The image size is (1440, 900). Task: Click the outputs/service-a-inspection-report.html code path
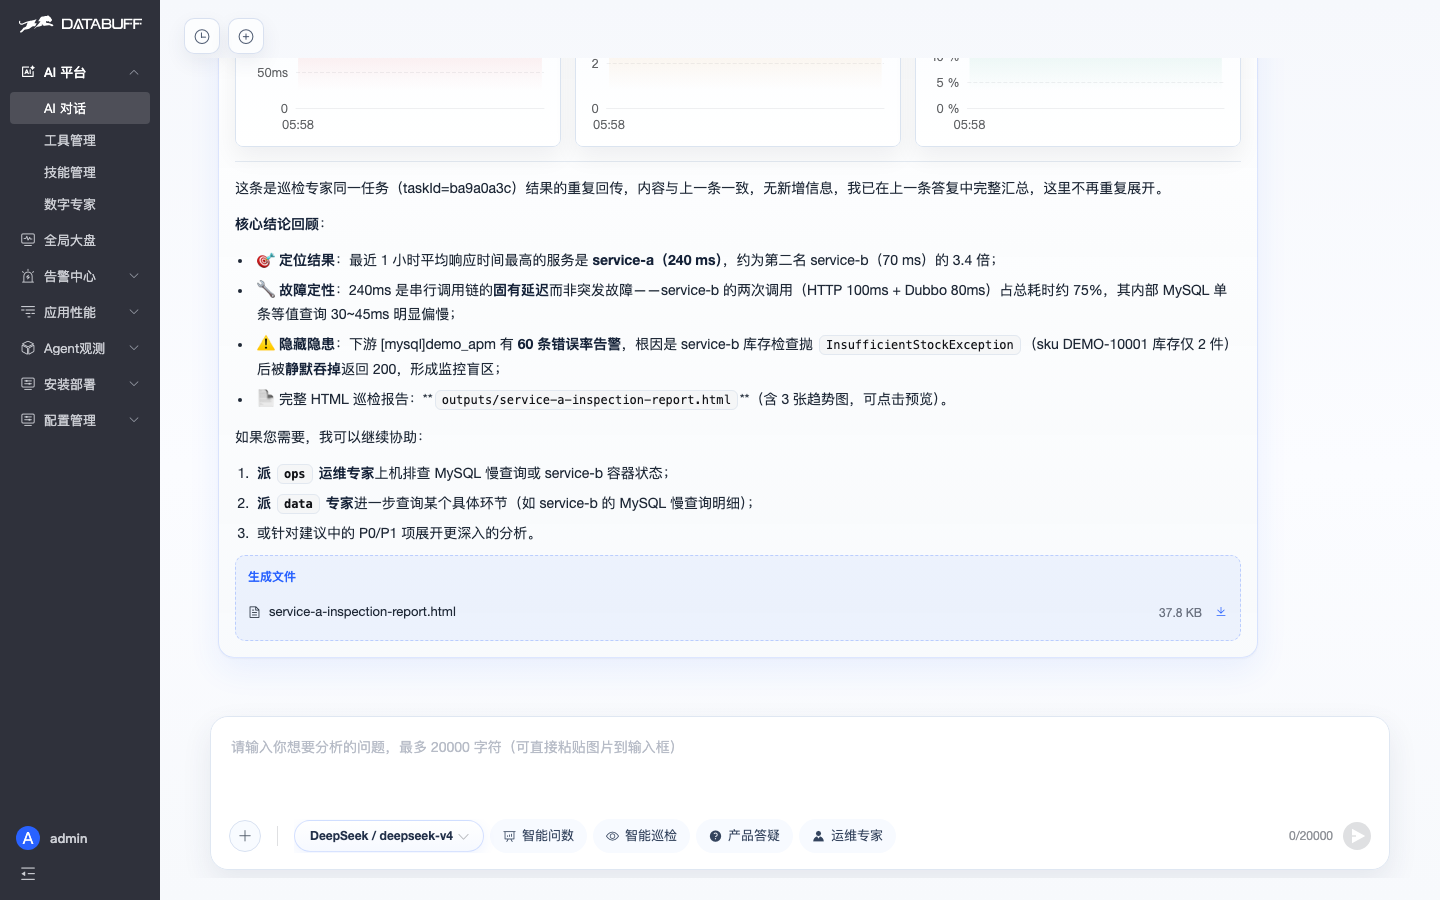point(586,400)
